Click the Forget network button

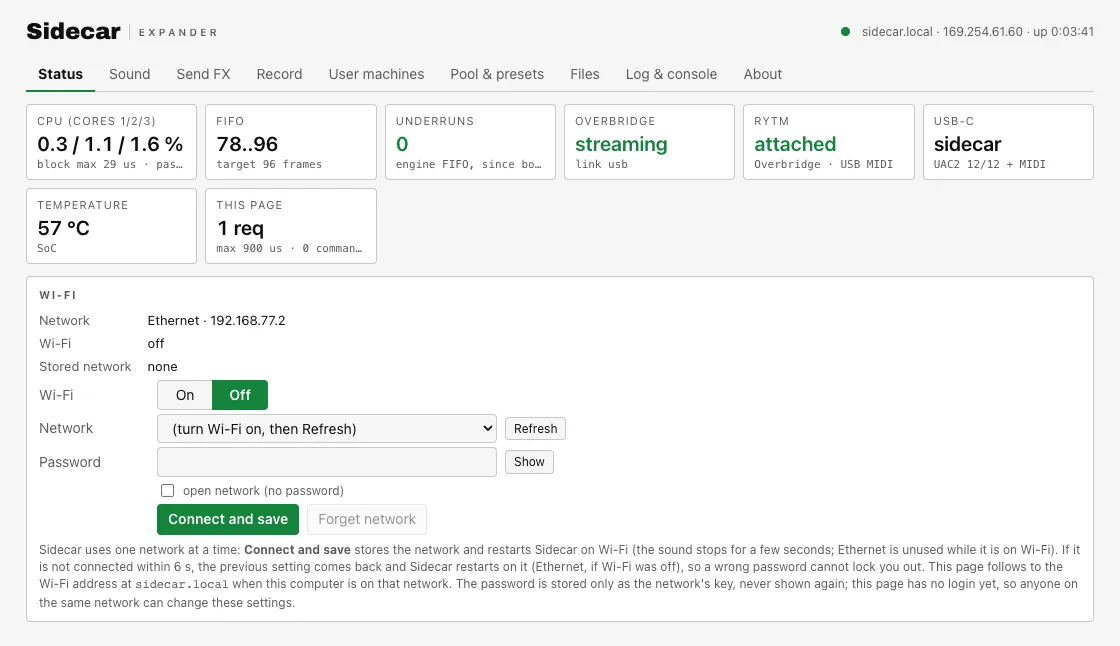tap(367, 520)
